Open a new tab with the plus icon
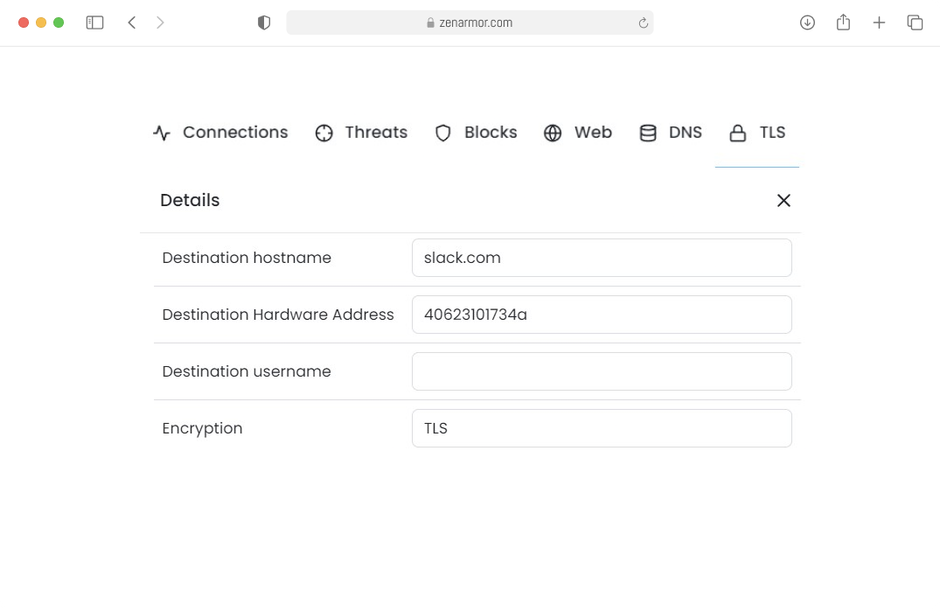 point(879,22)
